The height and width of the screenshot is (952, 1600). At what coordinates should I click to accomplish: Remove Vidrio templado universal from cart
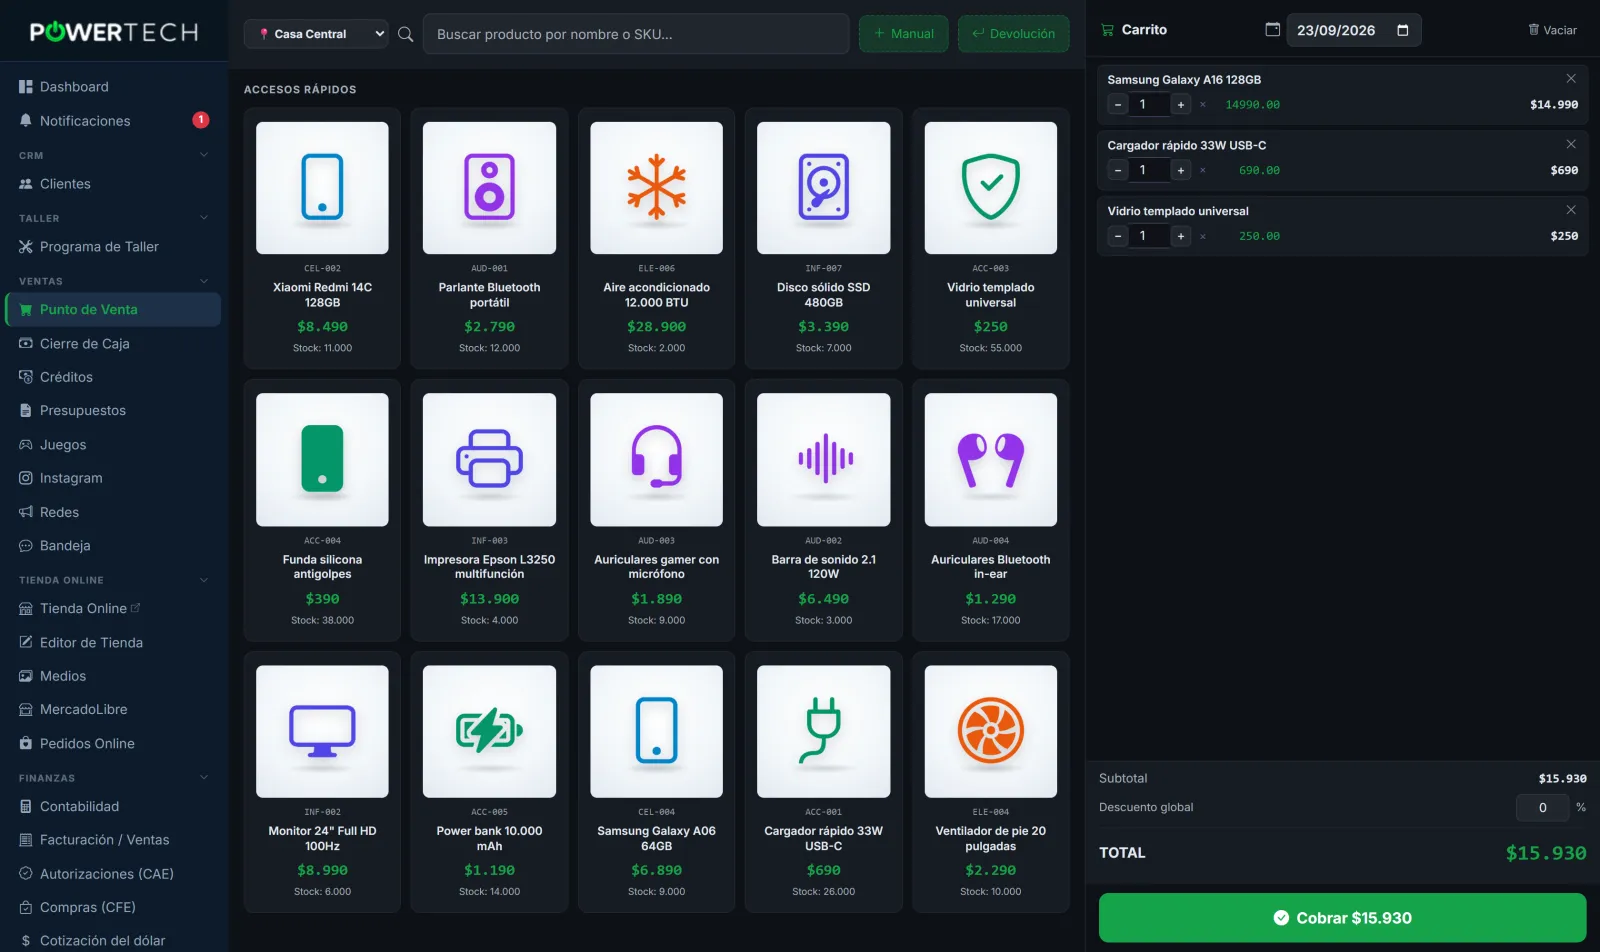click(1570, 210)
